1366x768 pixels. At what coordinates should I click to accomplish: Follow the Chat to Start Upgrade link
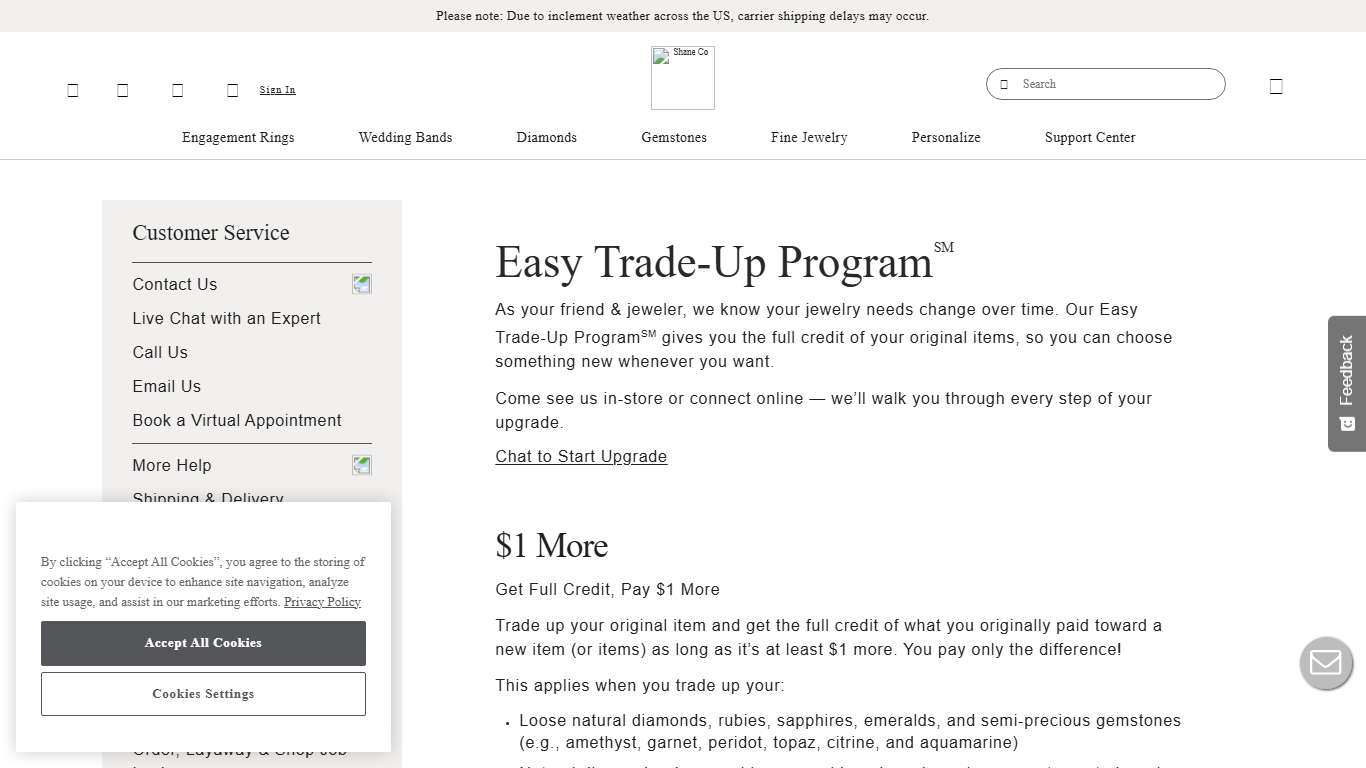pos(581,457)
